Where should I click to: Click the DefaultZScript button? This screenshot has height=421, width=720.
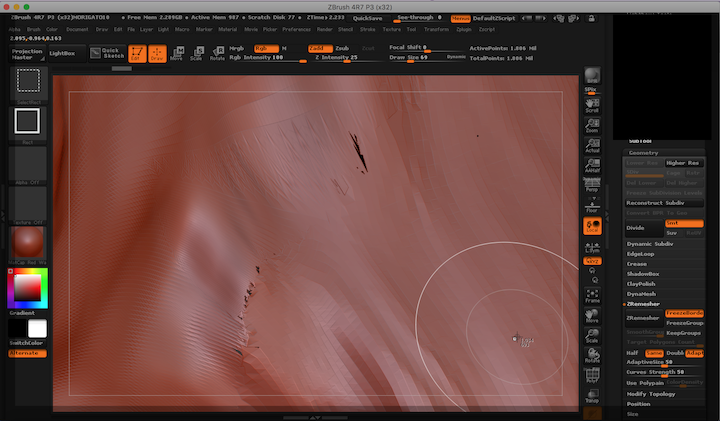point(494,18)
